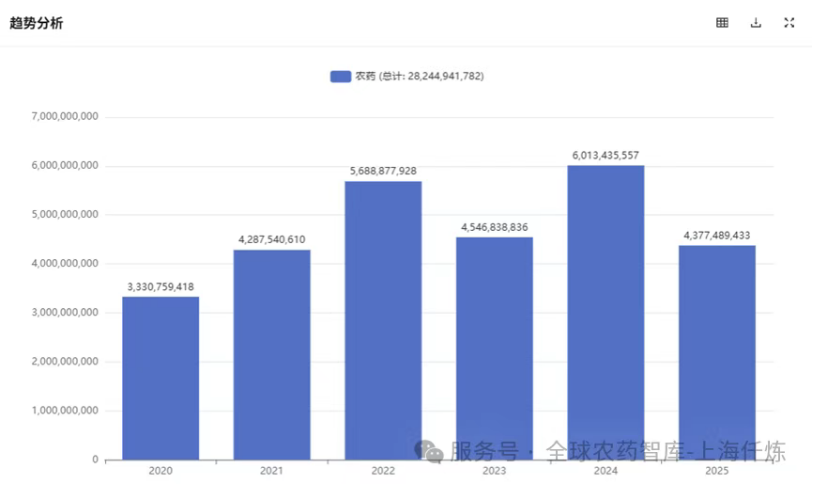Expand the chart to fullscreen
This screenshot has height=486, width=822.
pos(789,23)
